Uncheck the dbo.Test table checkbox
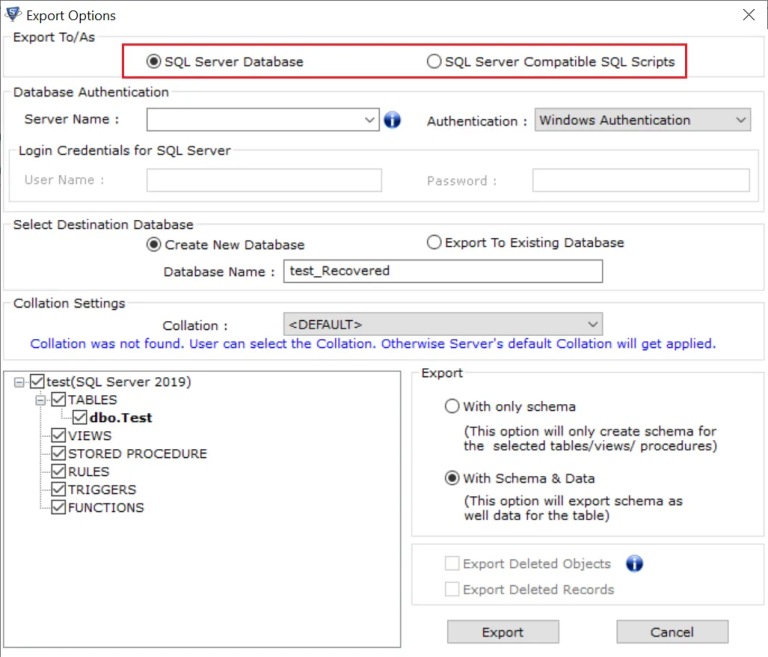768x657 pixels. pyautogui.click(x=81, y=418)
